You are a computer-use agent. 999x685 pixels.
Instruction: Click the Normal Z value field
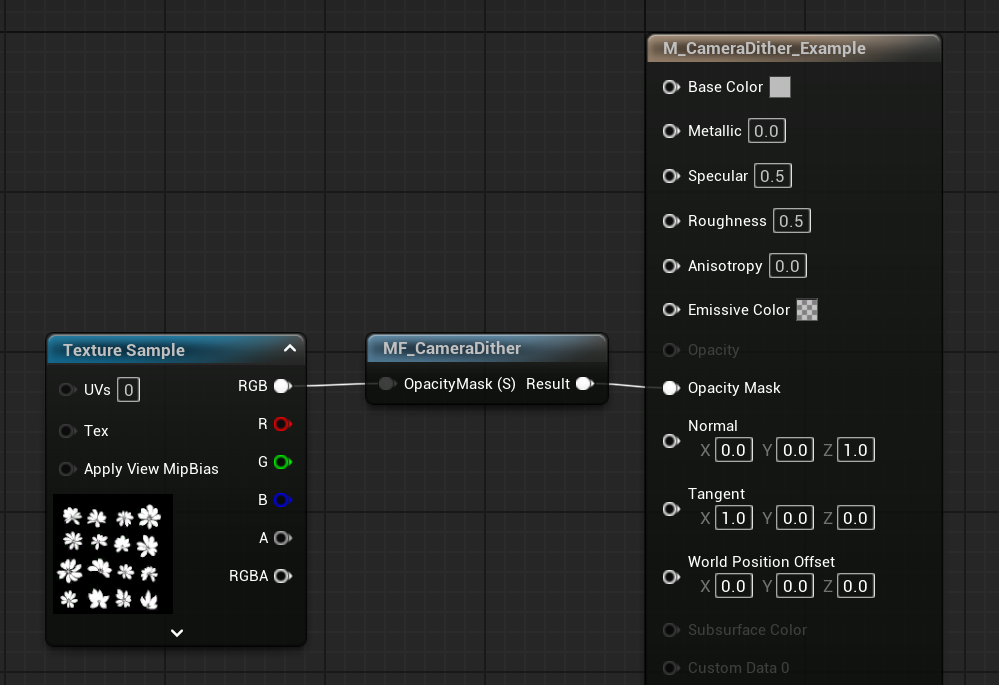tap(855, 450)
